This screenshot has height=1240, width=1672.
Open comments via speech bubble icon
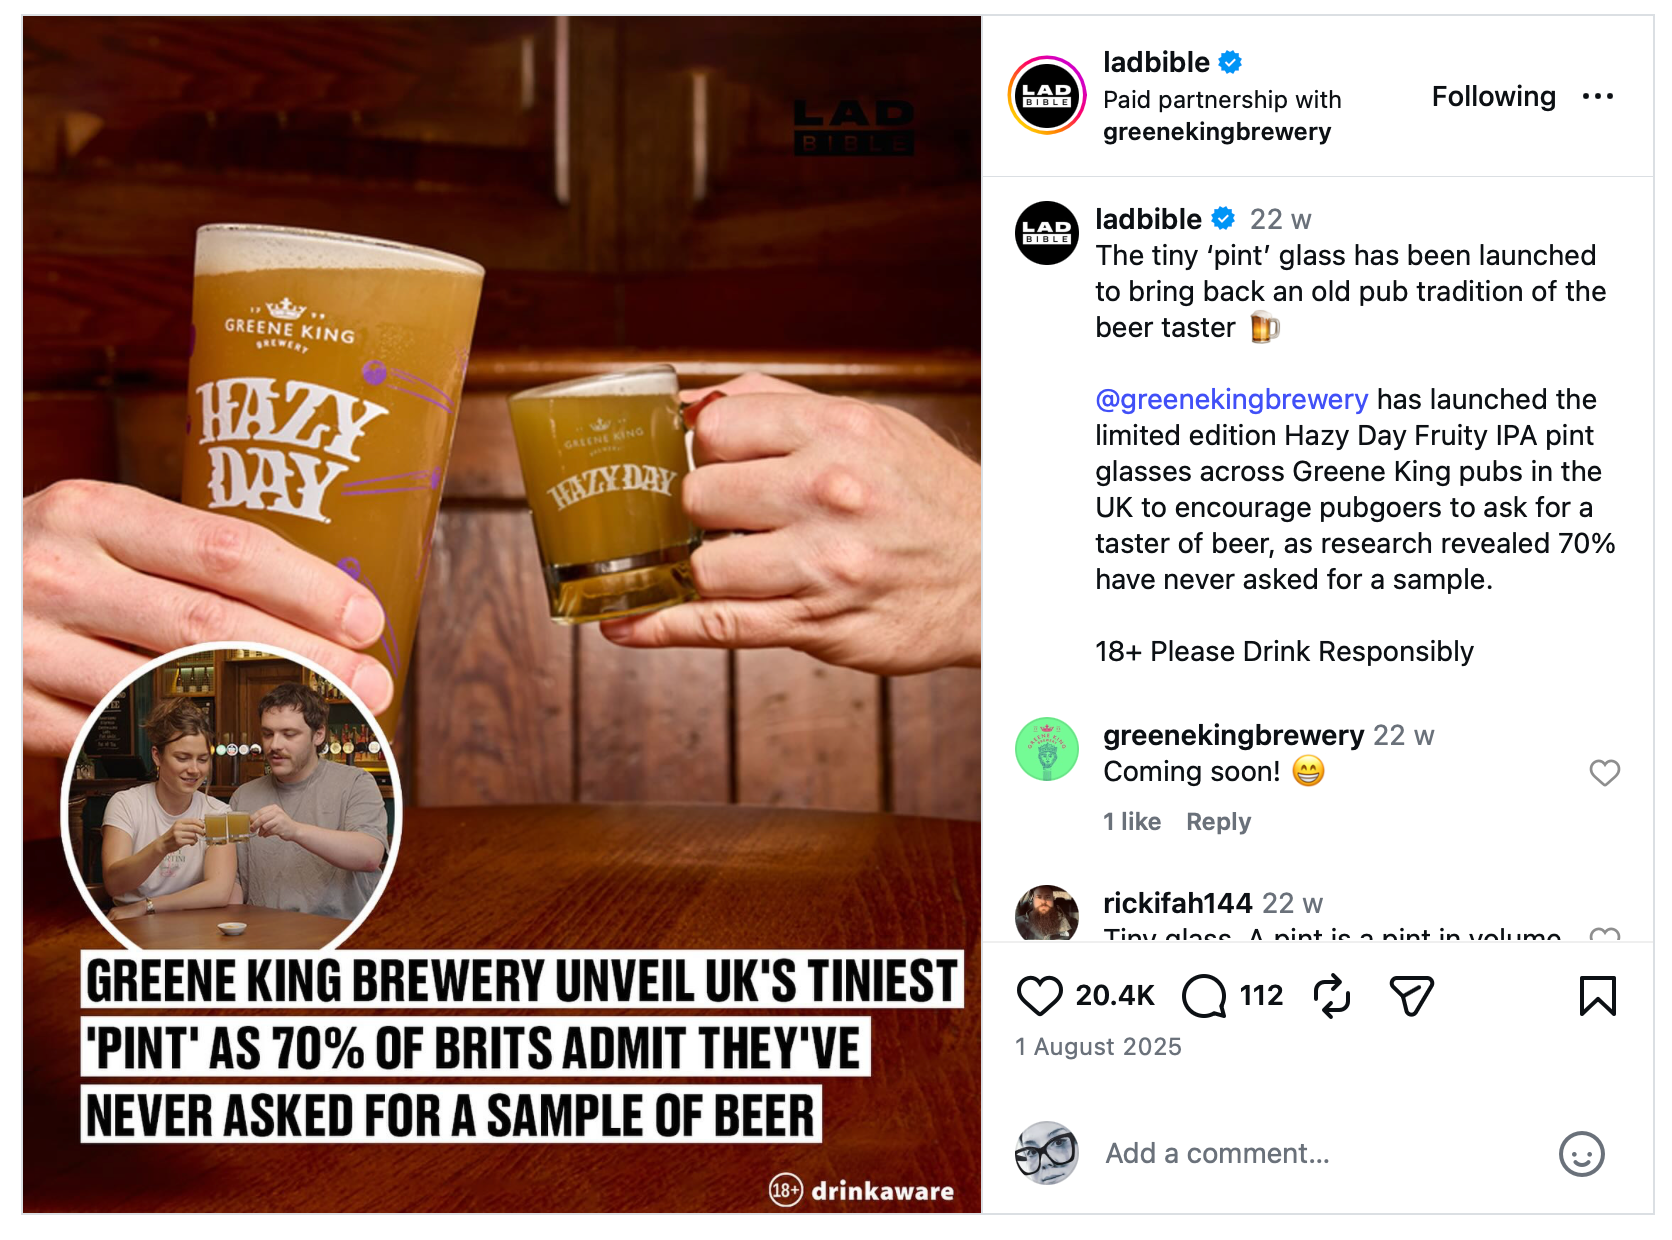pyautogui.click(x=1204, y=996)
